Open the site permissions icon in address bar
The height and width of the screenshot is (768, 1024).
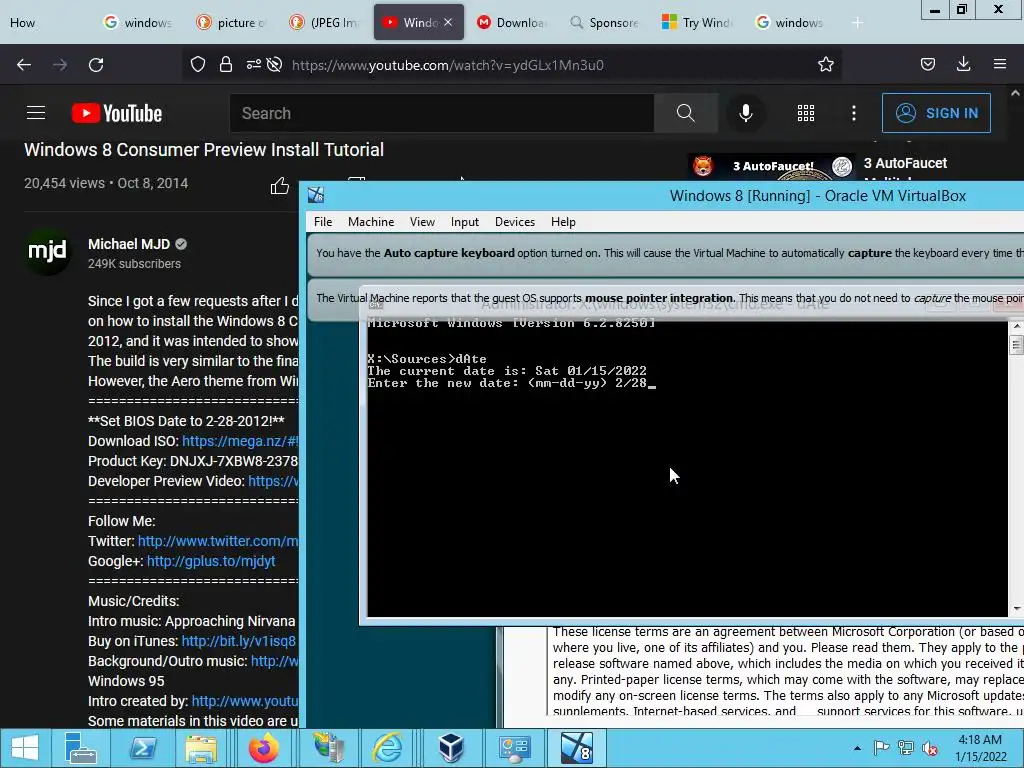tap(253, 64)
